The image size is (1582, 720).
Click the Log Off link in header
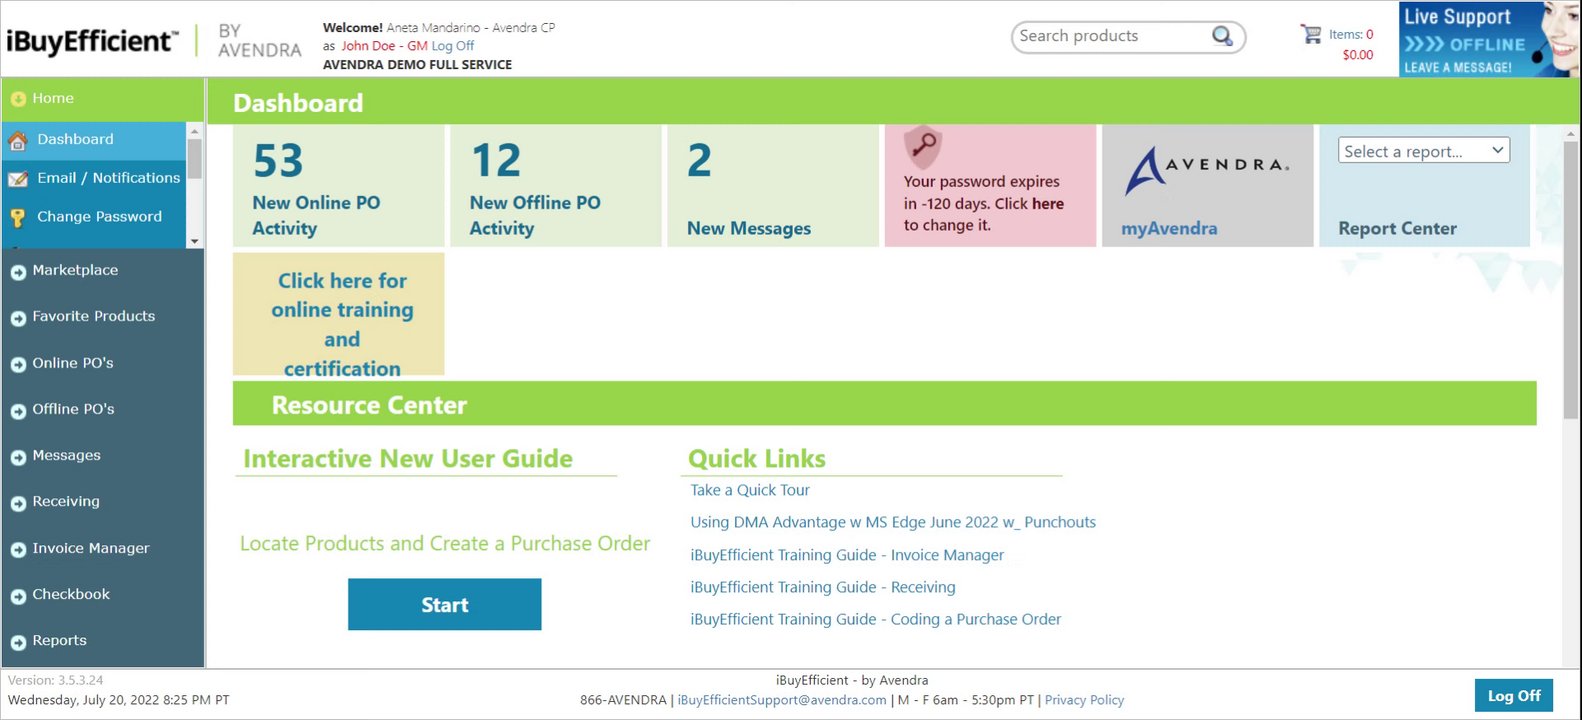(x=453, y=46)
